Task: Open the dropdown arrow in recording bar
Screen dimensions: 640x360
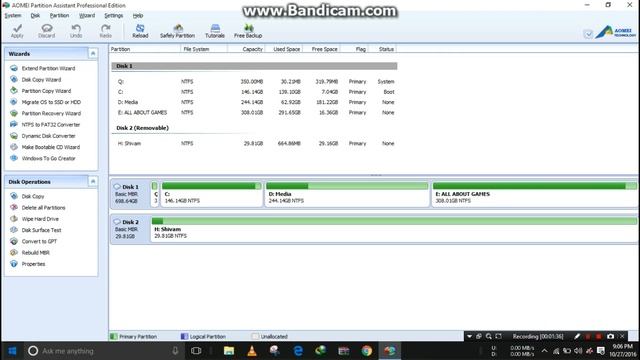Action: click(469, 336)
